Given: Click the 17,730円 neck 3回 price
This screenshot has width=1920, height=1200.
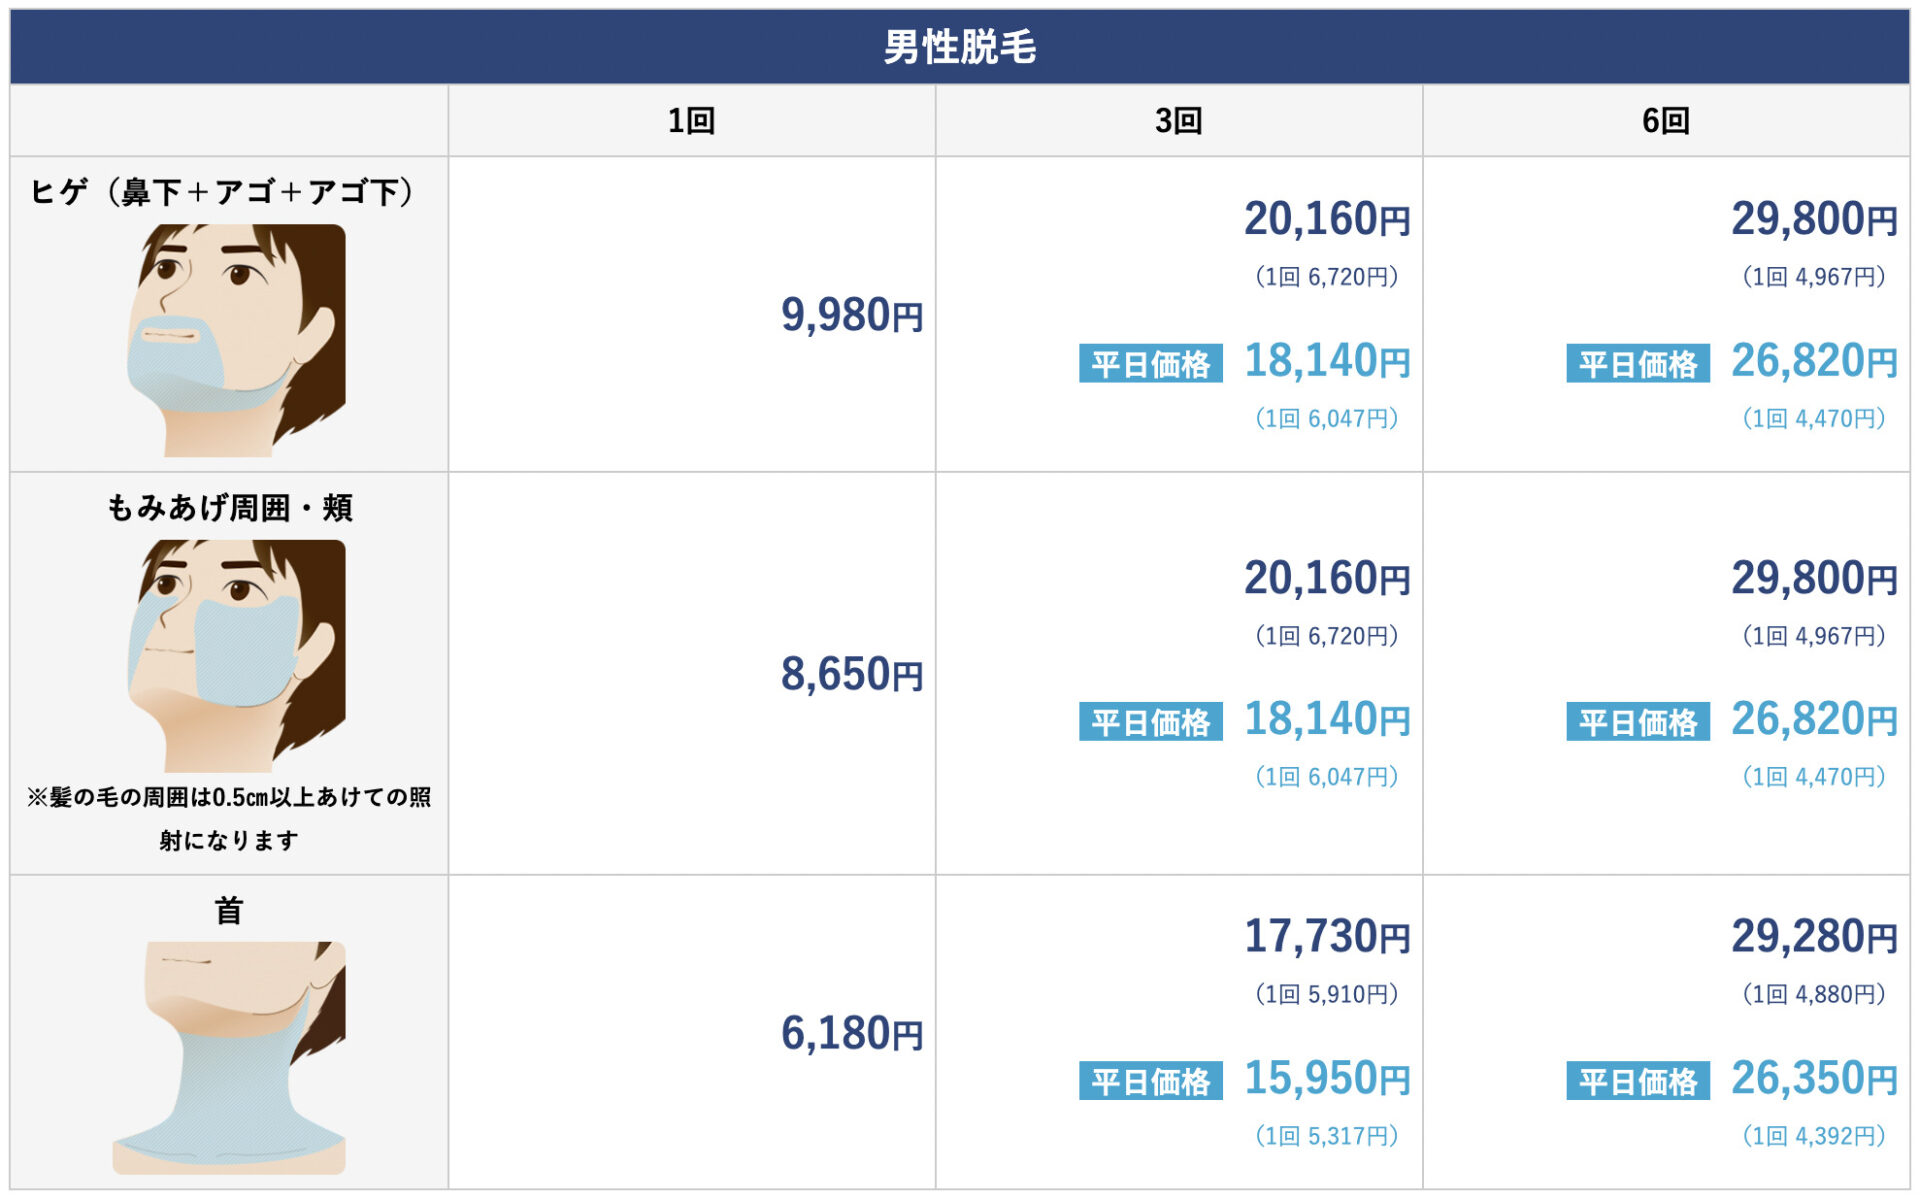Looking at the screenshot, I should 1326,937.
